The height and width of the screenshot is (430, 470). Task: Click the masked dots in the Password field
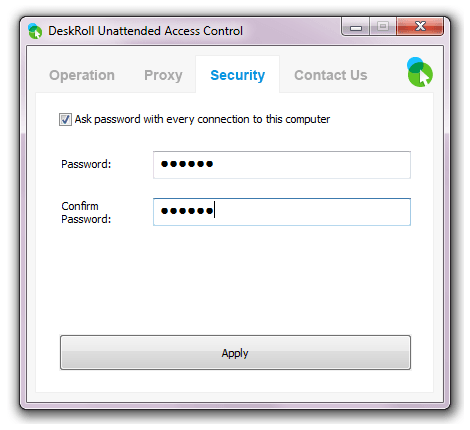[187, 164]
